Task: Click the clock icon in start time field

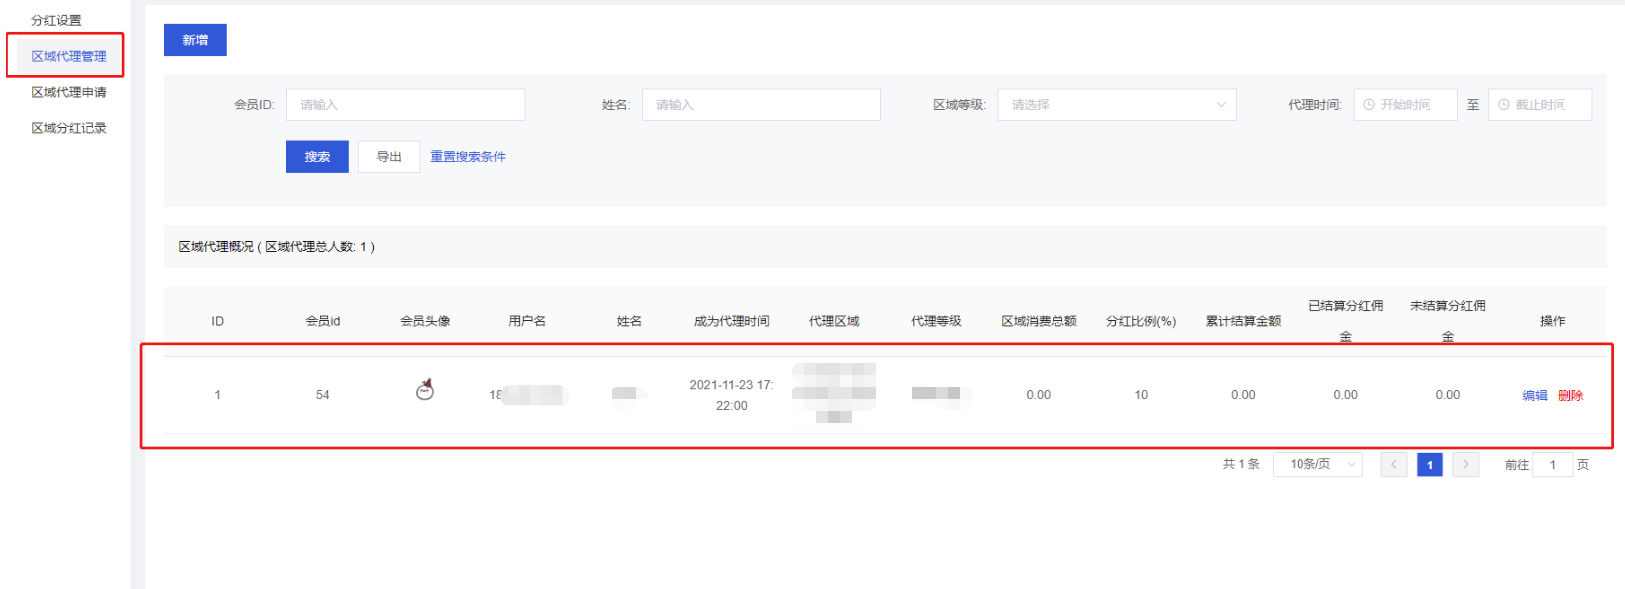Action: click(1369, 105)
